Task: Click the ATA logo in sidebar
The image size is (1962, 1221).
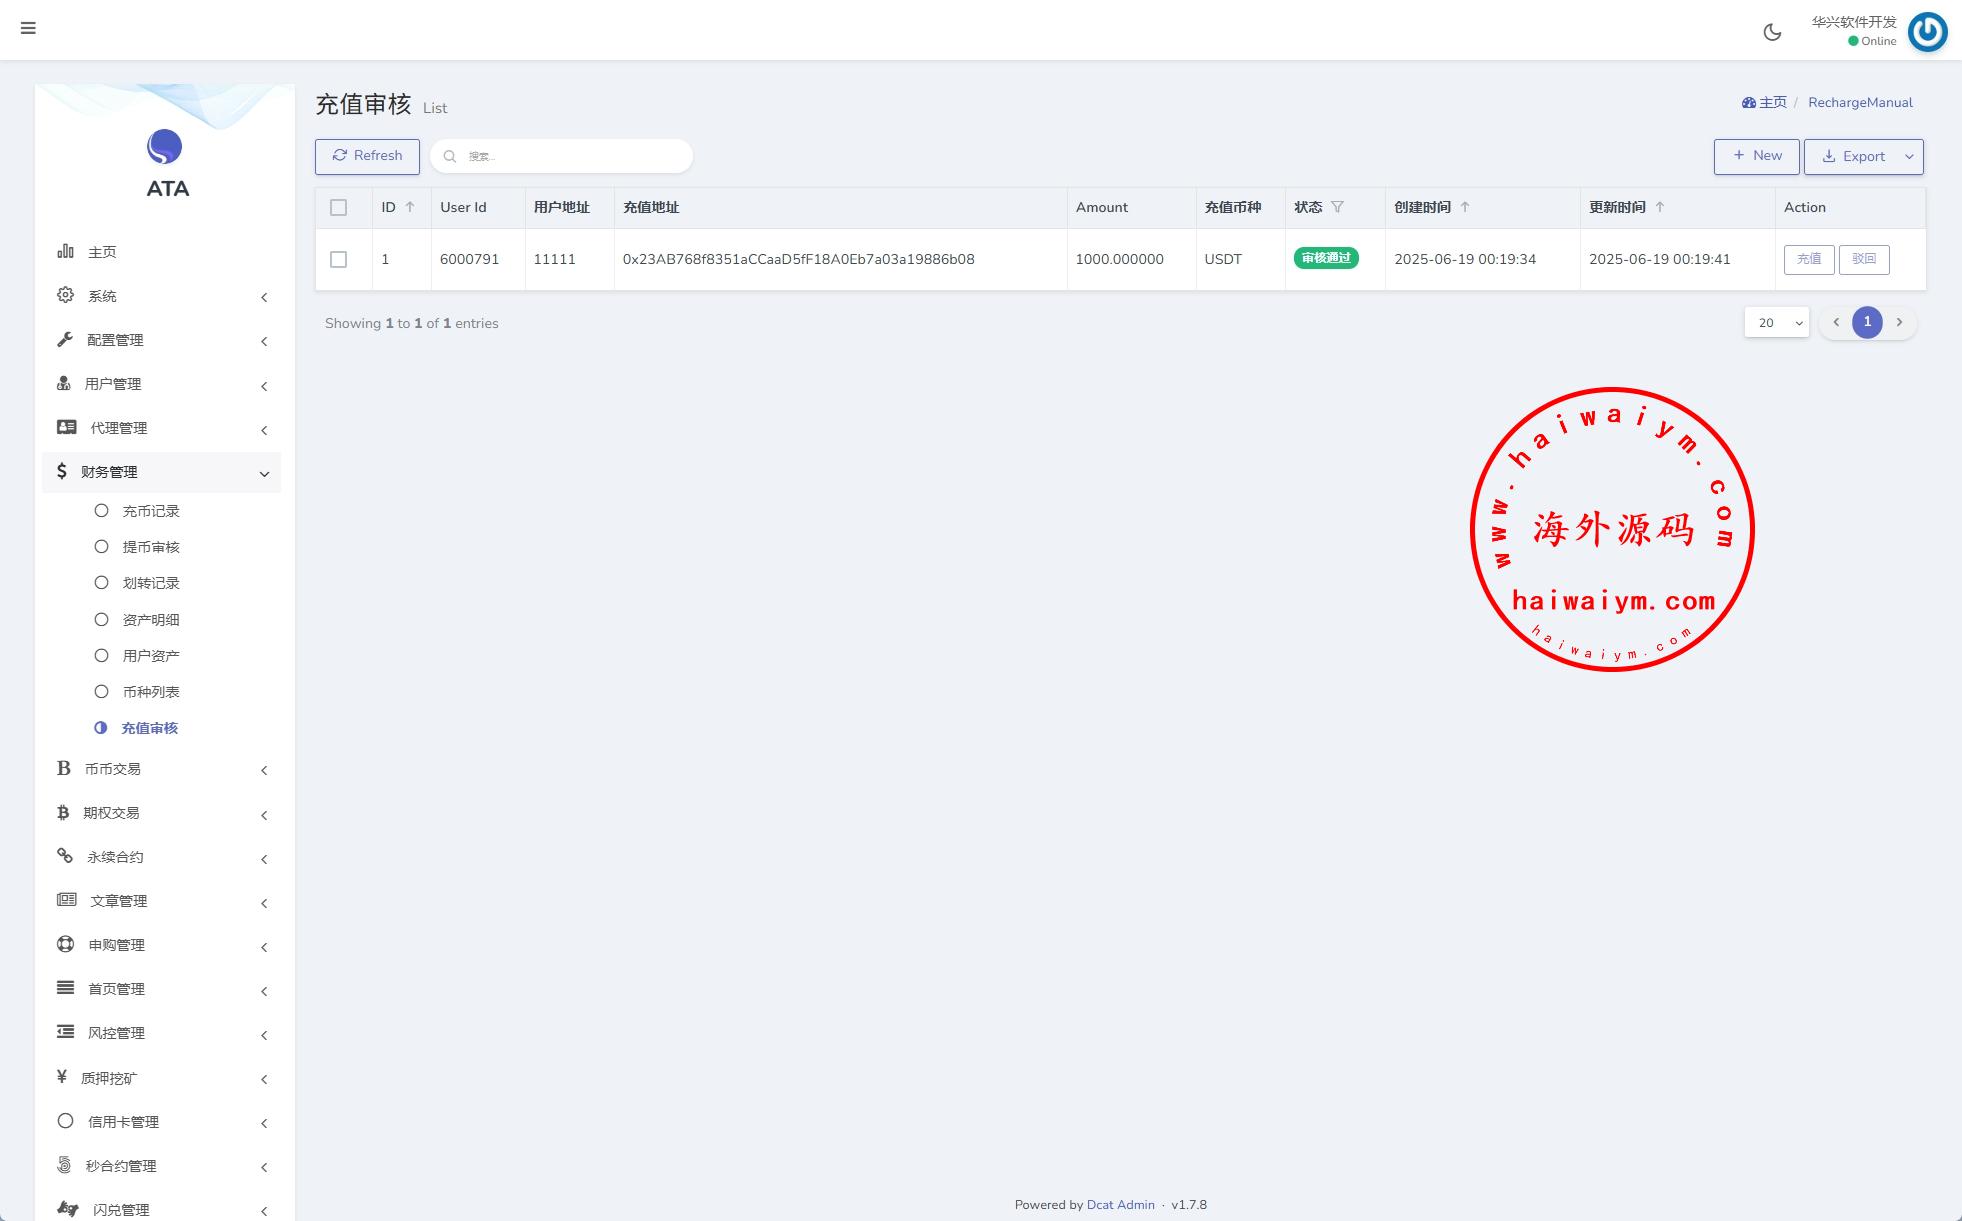Action: [165, 147]
